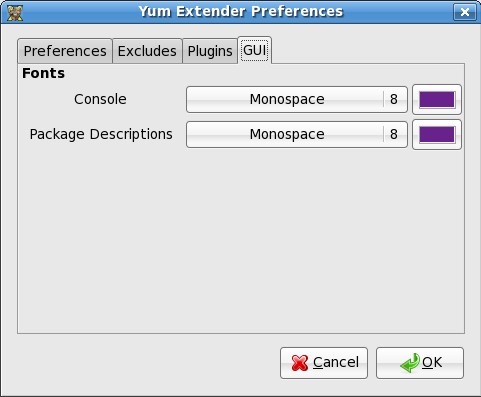
Task: Click the Package Descriptions label
Action: pos(101,134)
